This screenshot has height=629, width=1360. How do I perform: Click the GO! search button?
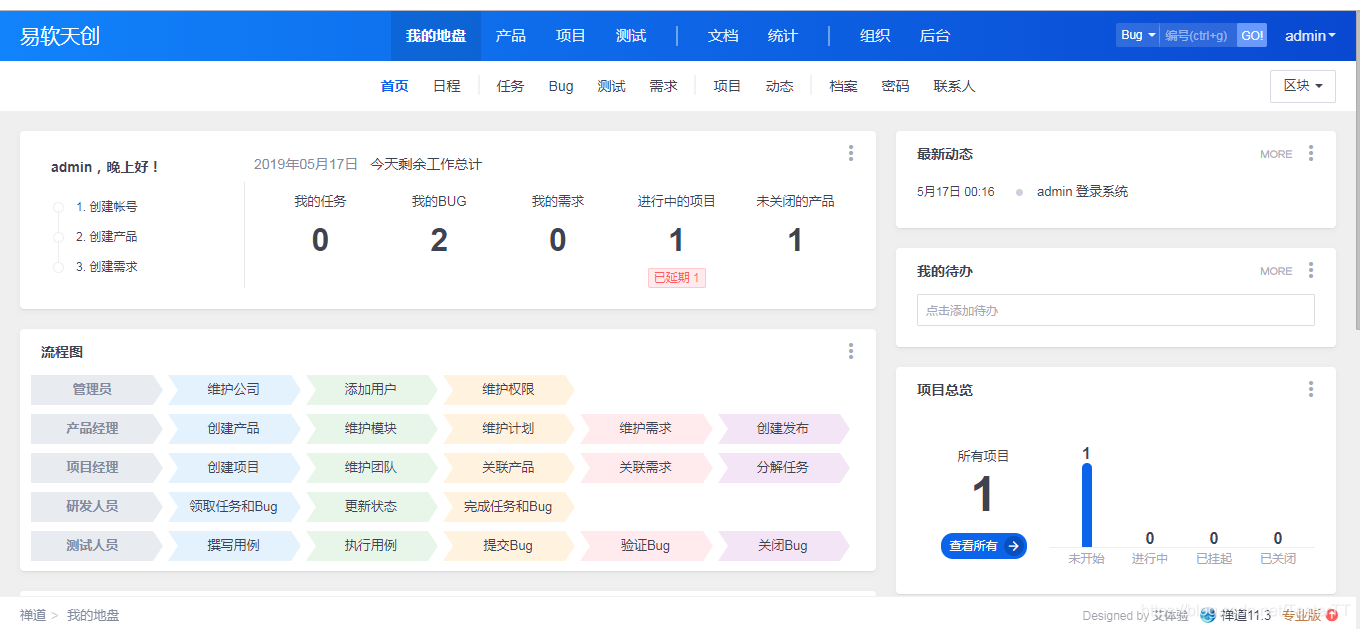(x=1251, y=34)
